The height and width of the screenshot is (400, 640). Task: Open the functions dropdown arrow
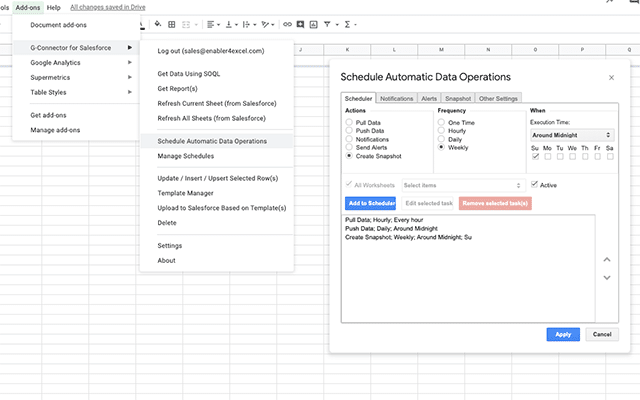point(356,25)
